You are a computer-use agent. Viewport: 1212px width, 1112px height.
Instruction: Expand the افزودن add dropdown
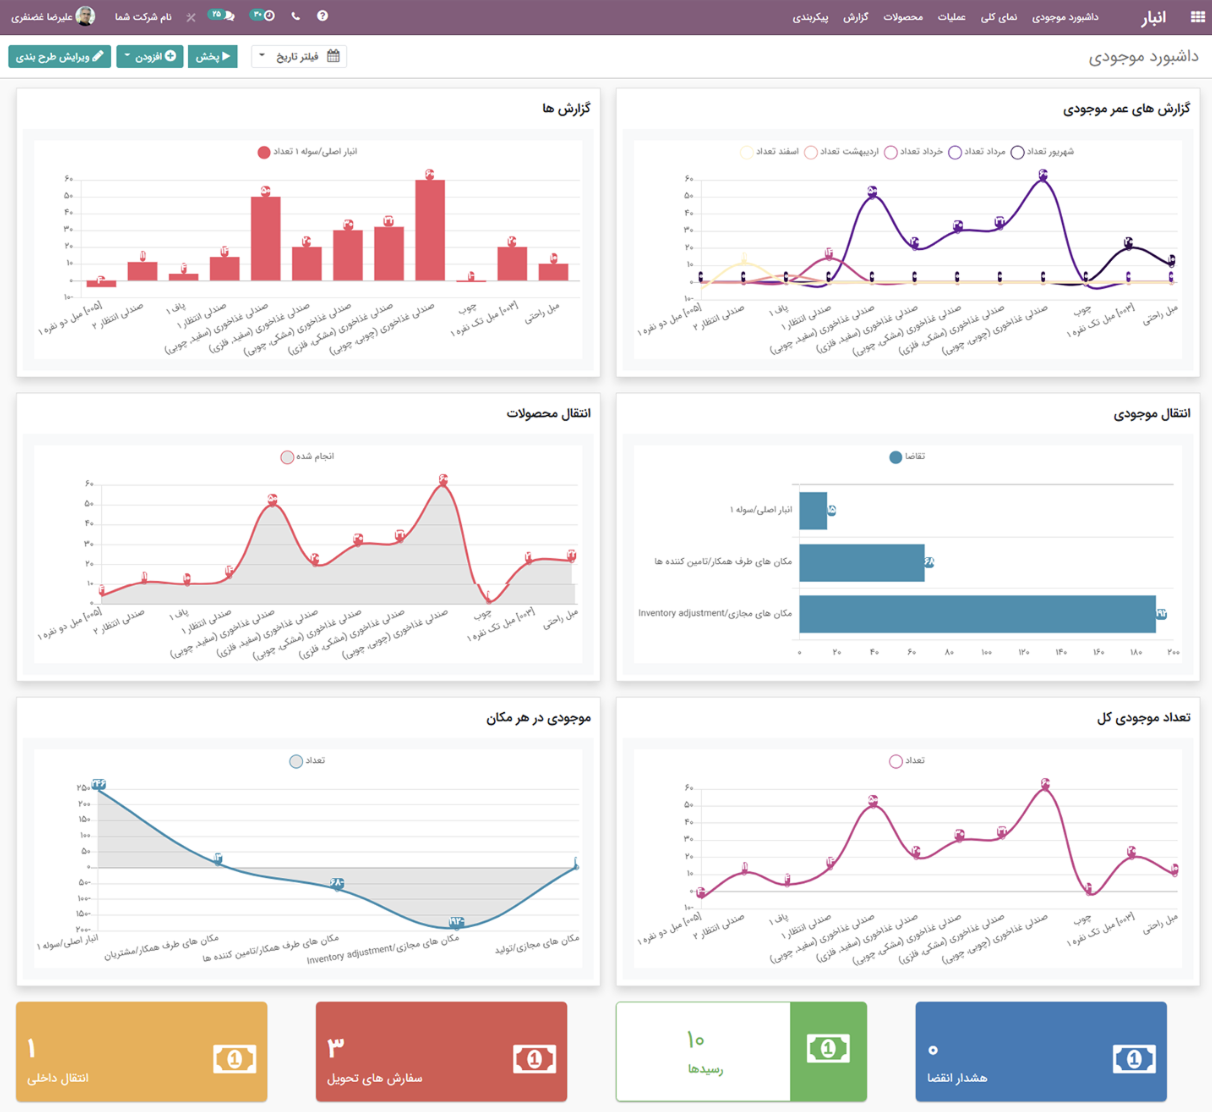(x=149, y=57)
